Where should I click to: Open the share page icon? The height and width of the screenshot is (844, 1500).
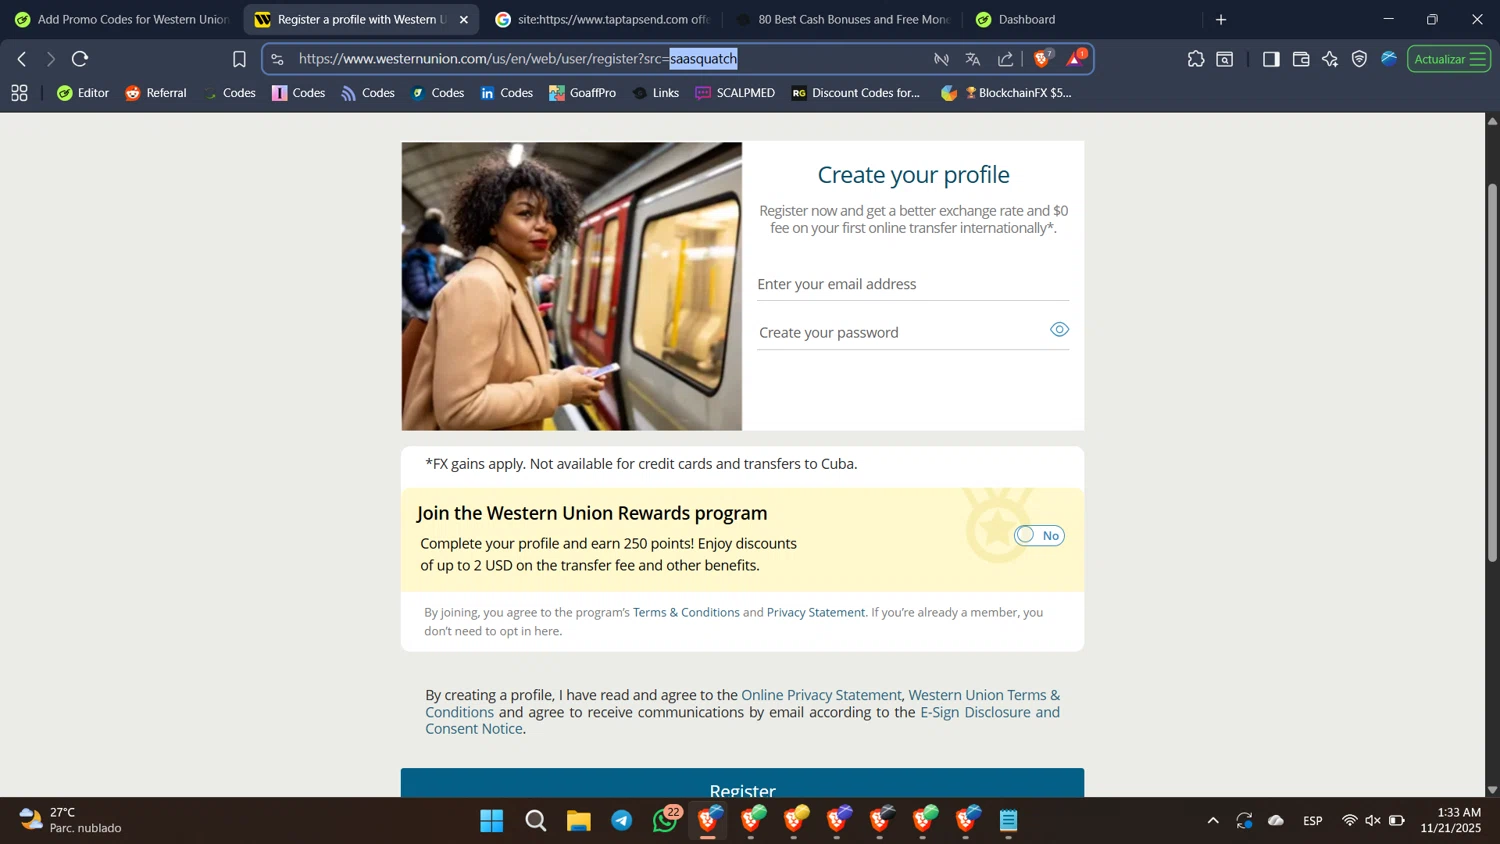pos(1005,59)
